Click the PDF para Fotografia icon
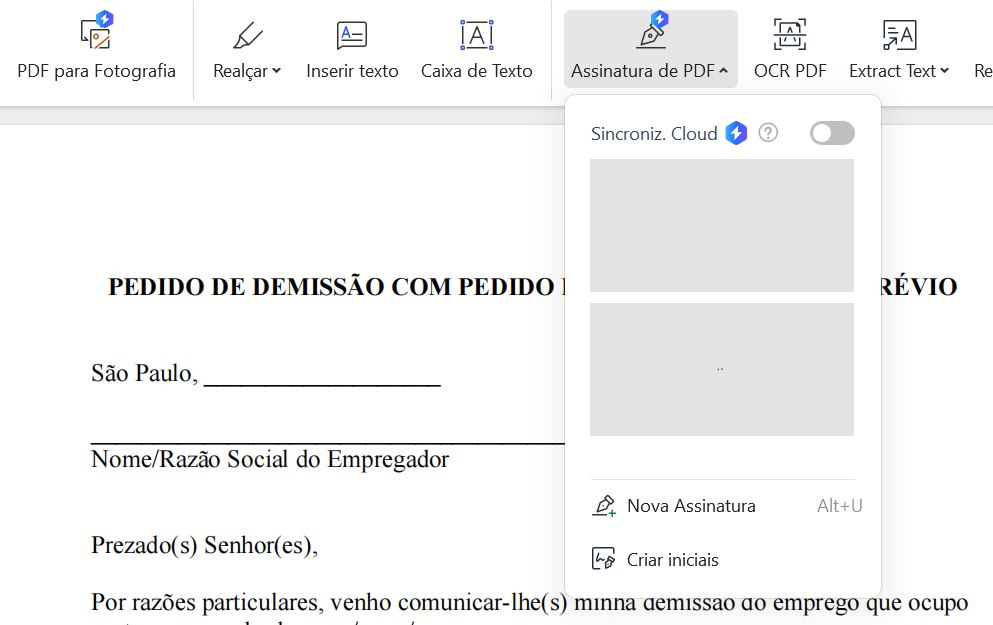This screenshot has width=993, height=625. click(x=96, y=33)
